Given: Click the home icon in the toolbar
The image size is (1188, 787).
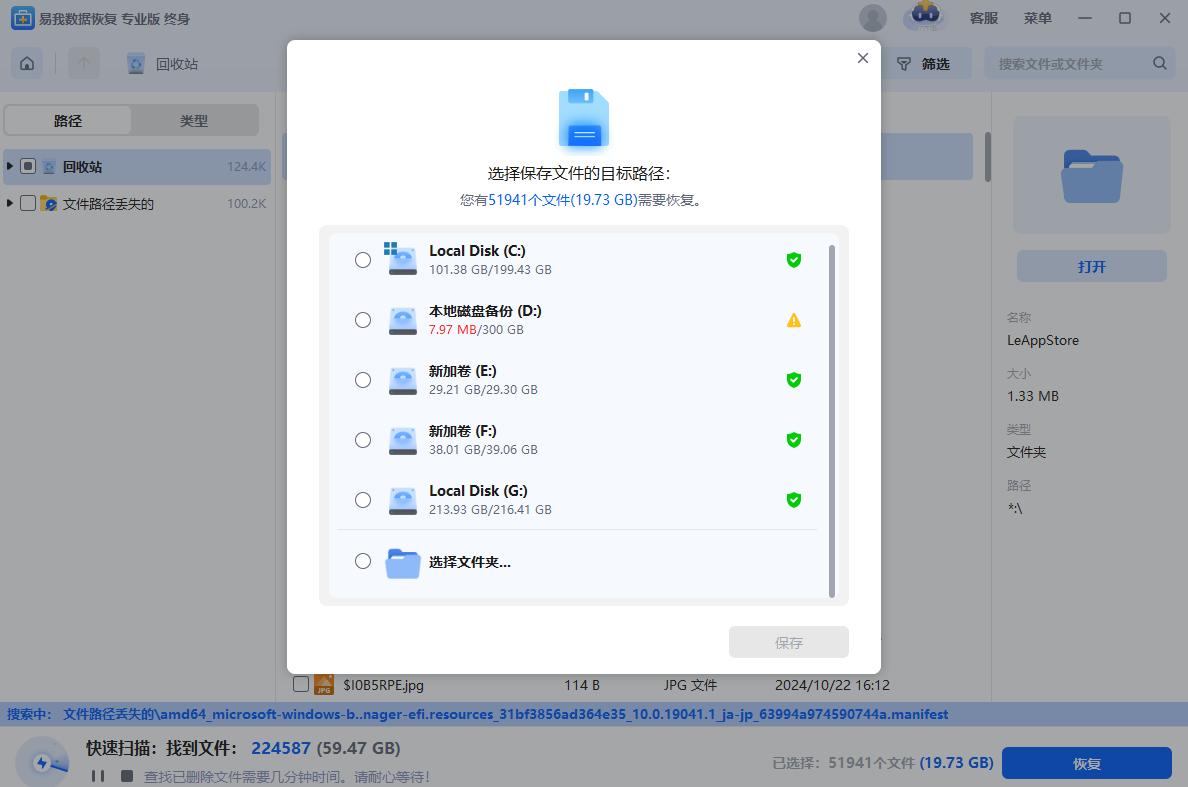Looking at the screenshot, I should (x=26, y=63).
